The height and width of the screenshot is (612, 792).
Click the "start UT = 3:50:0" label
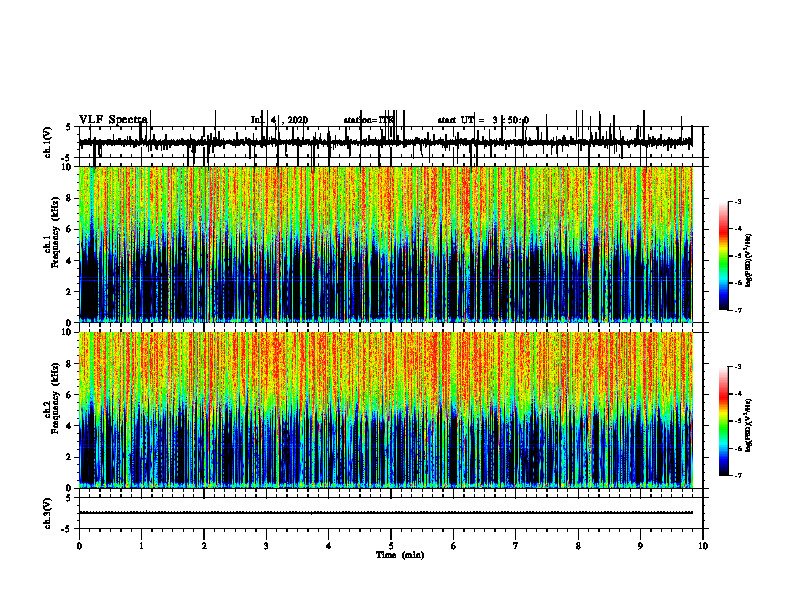pos(483,120)
